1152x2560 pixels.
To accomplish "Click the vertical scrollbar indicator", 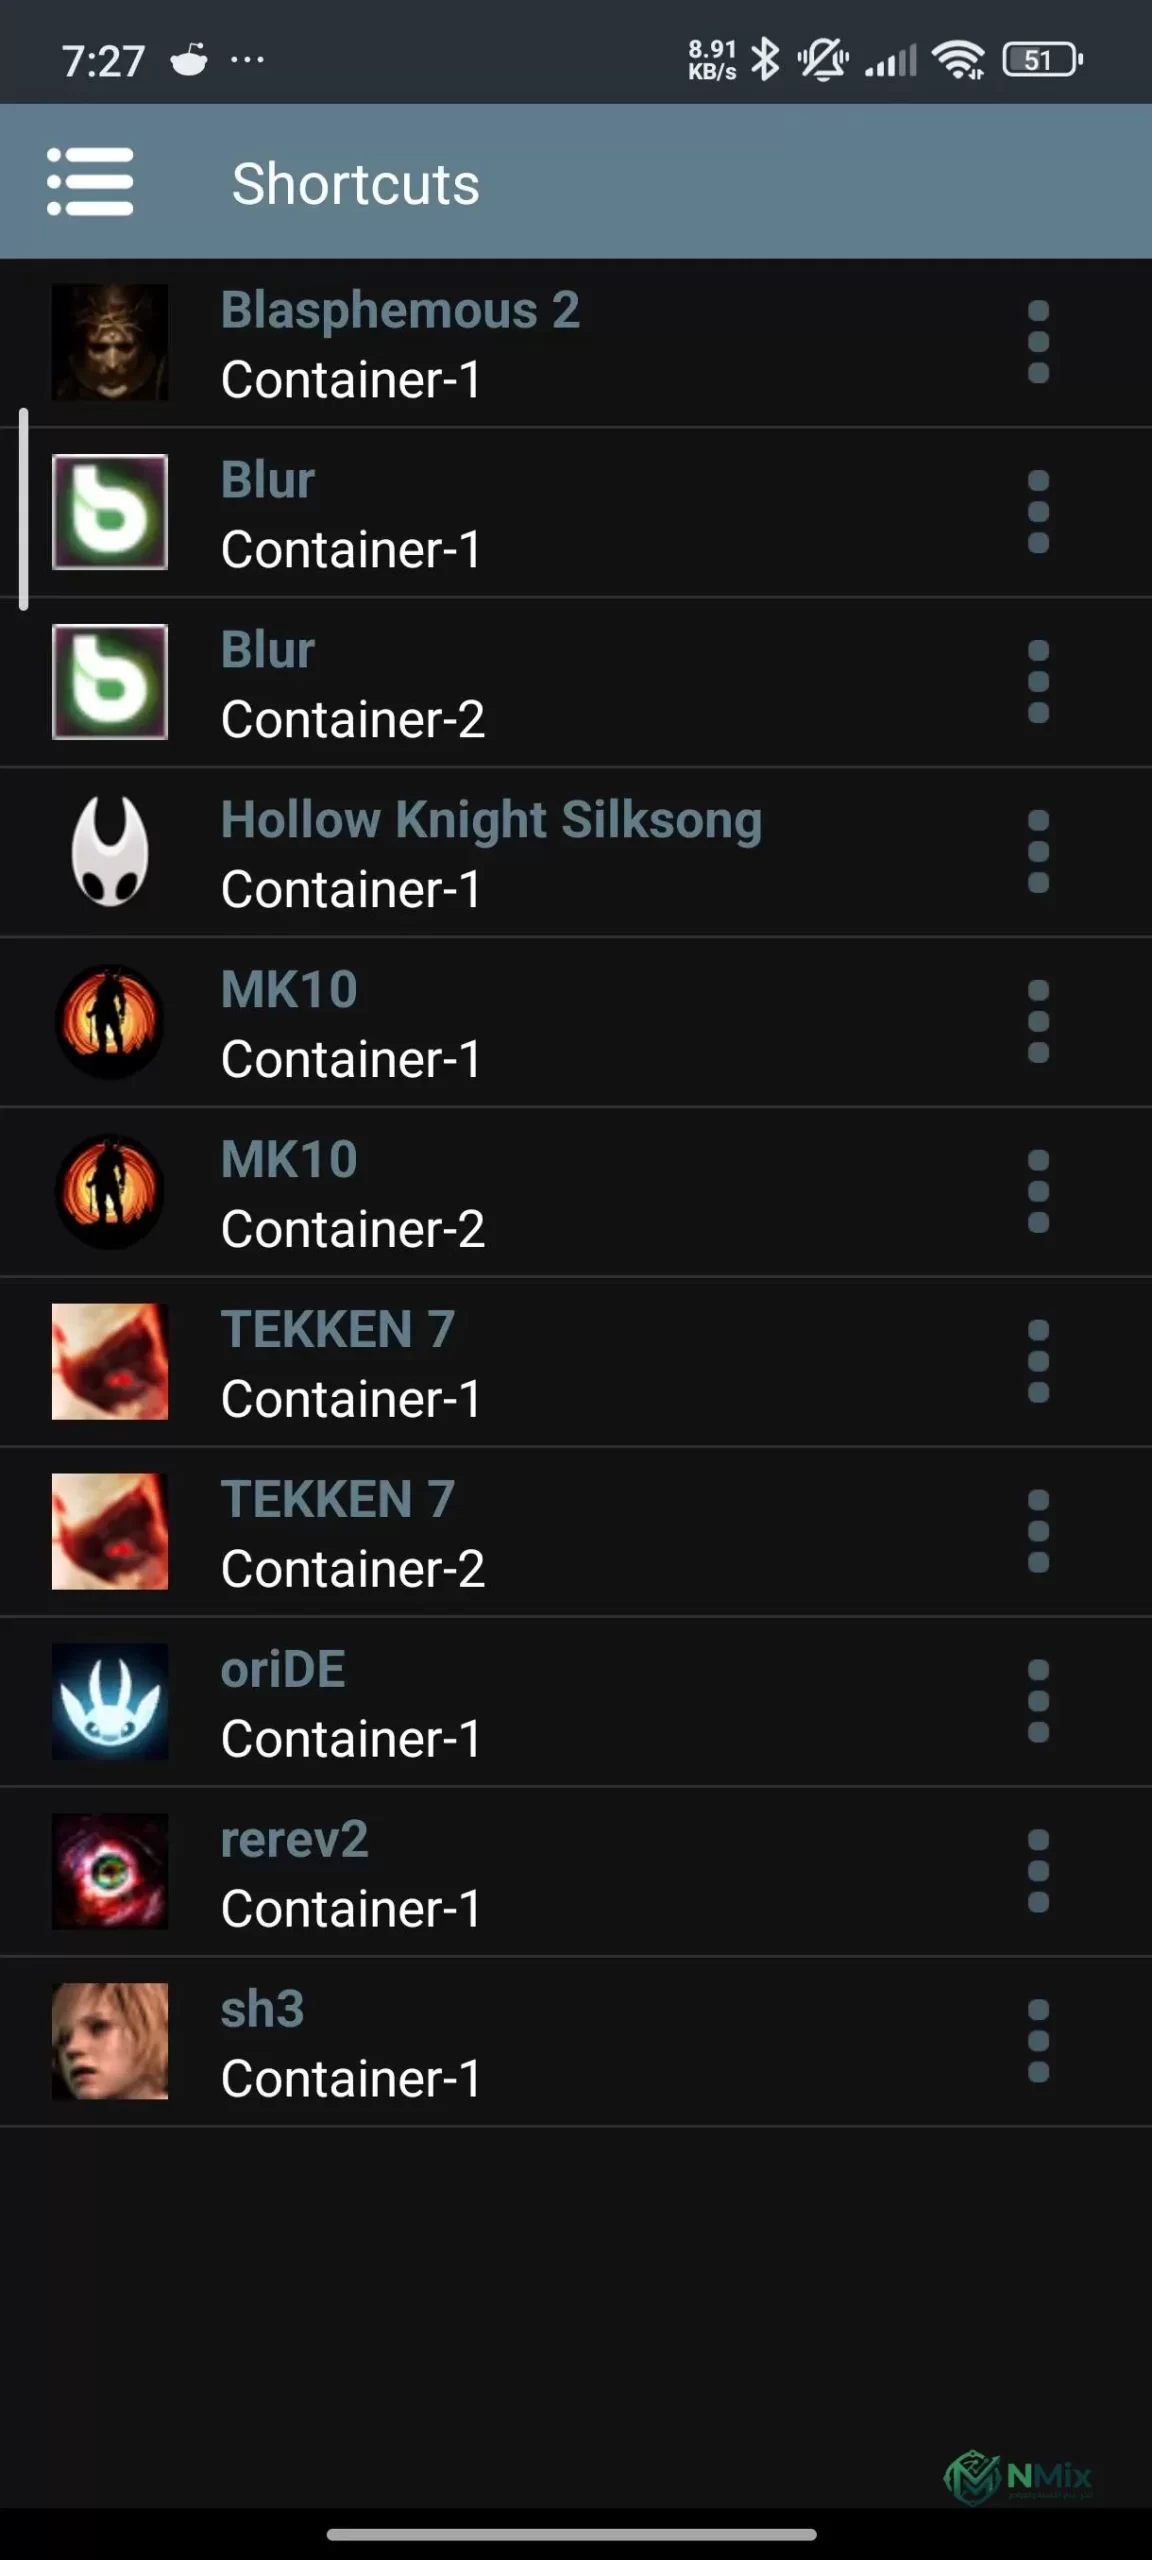I will (x=23, y=509).
